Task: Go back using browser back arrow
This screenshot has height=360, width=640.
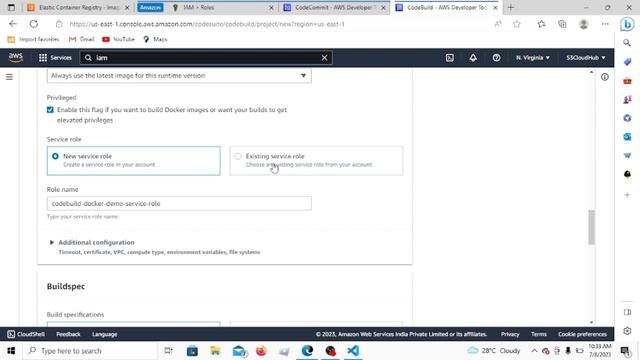Action: 13,24
